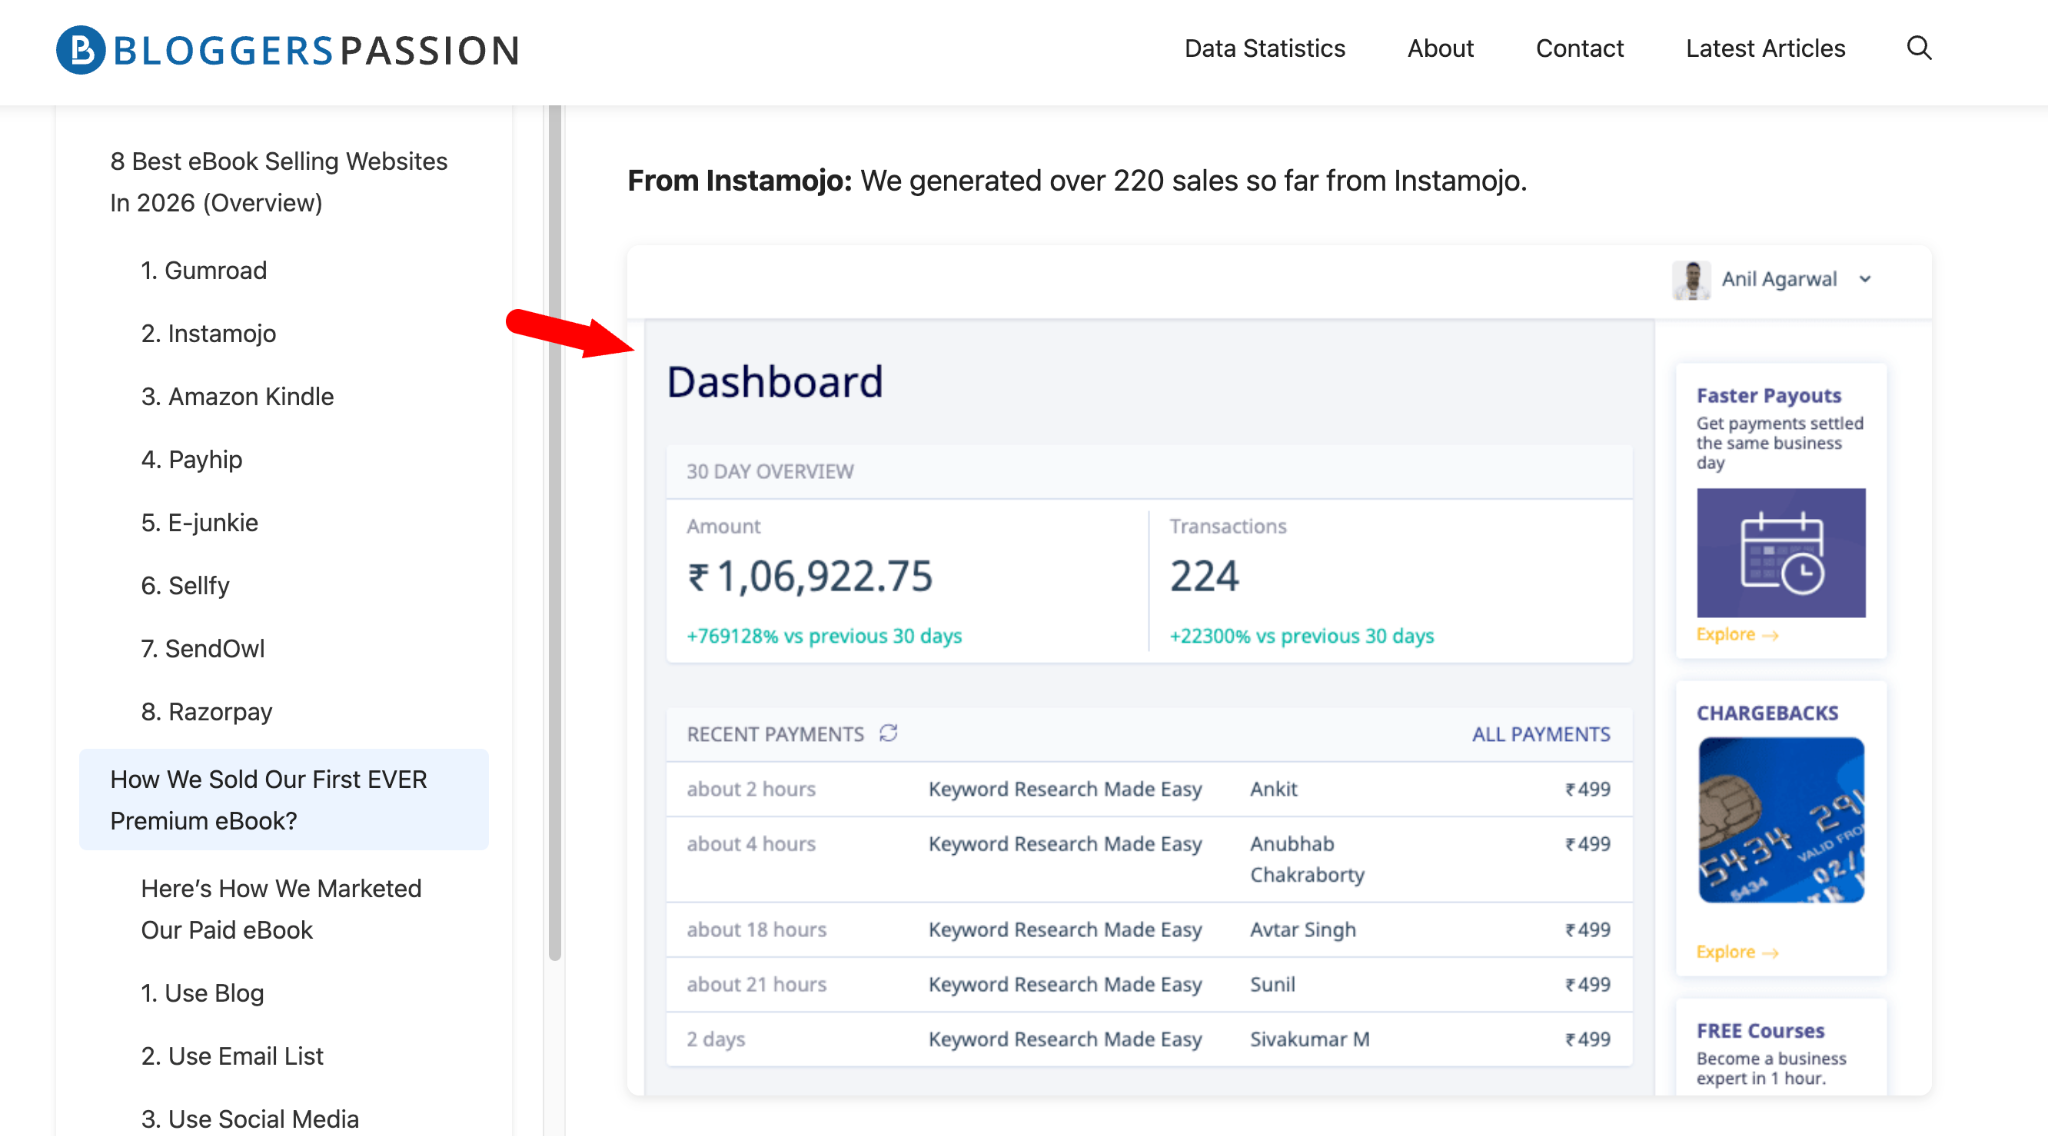Click the Dashboard heading

point(775,382)
